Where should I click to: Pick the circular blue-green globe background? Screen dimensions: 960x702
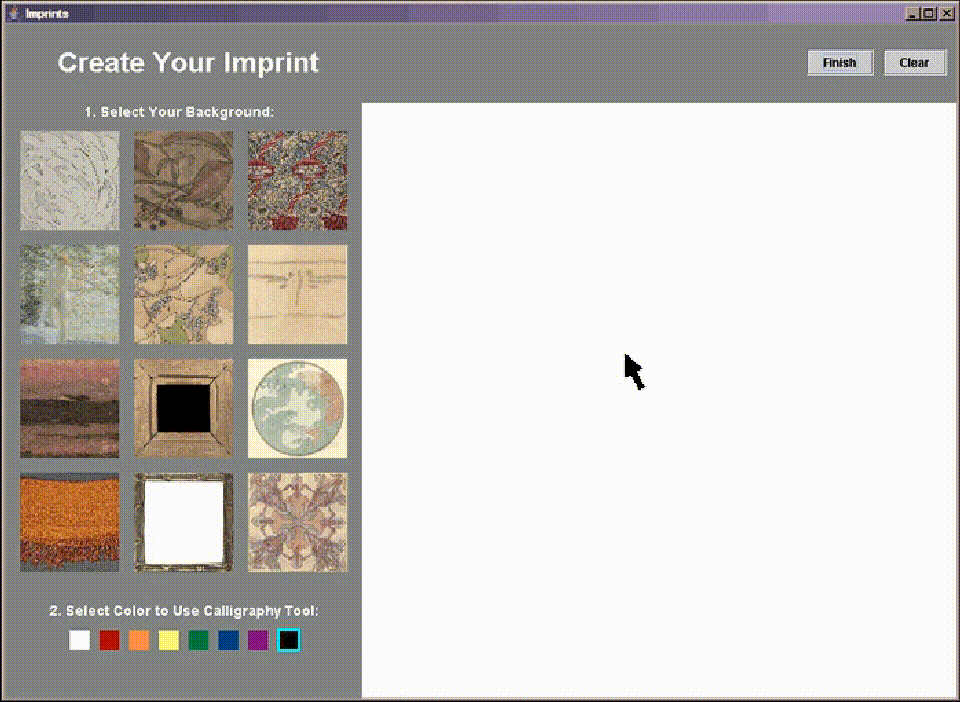tap(298, 408)
